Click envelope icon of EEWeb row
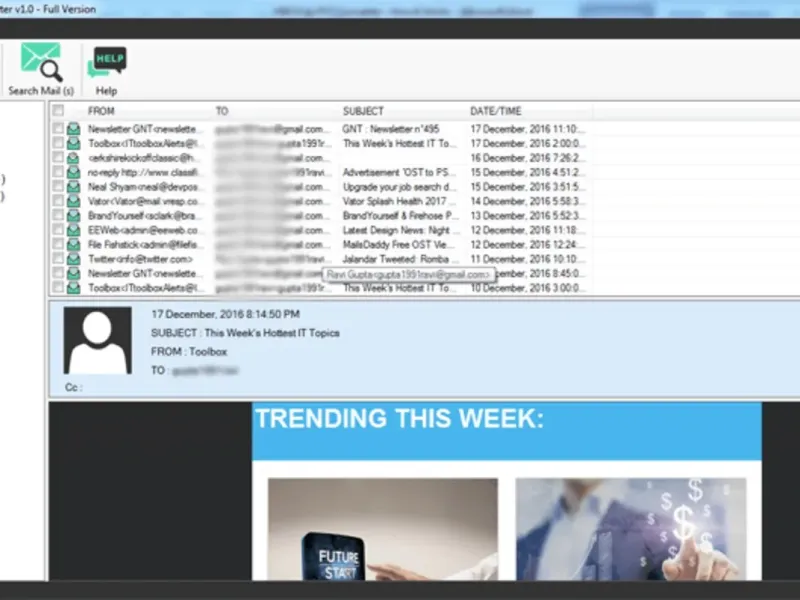The width and height of the screenshot is (800, 600). (73, 230)
